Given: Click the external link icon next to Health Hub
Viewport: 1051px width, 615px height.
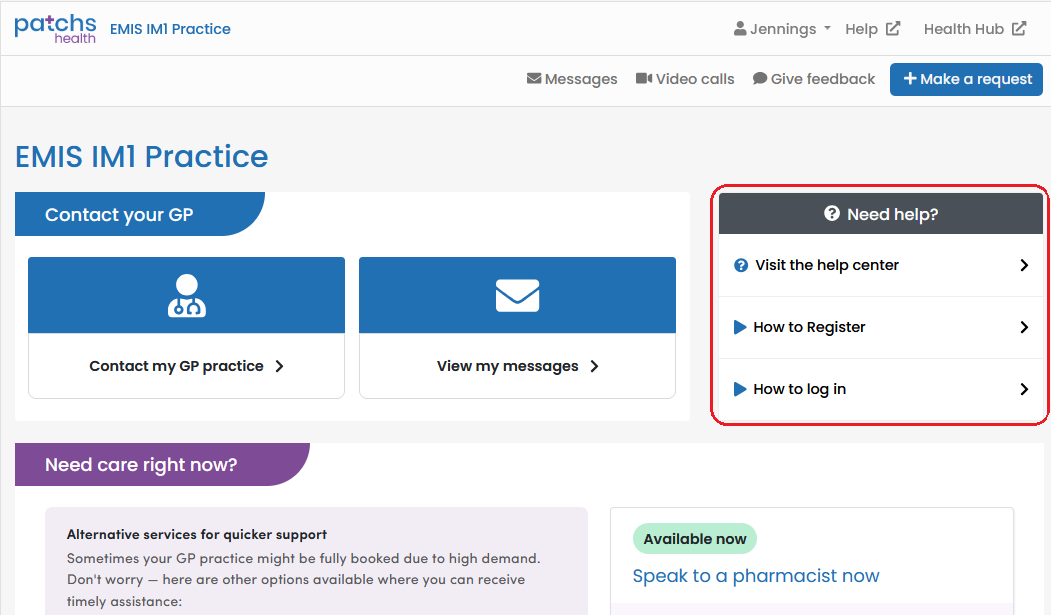Looking at the screenshot, I should (x=1019, y=28).
